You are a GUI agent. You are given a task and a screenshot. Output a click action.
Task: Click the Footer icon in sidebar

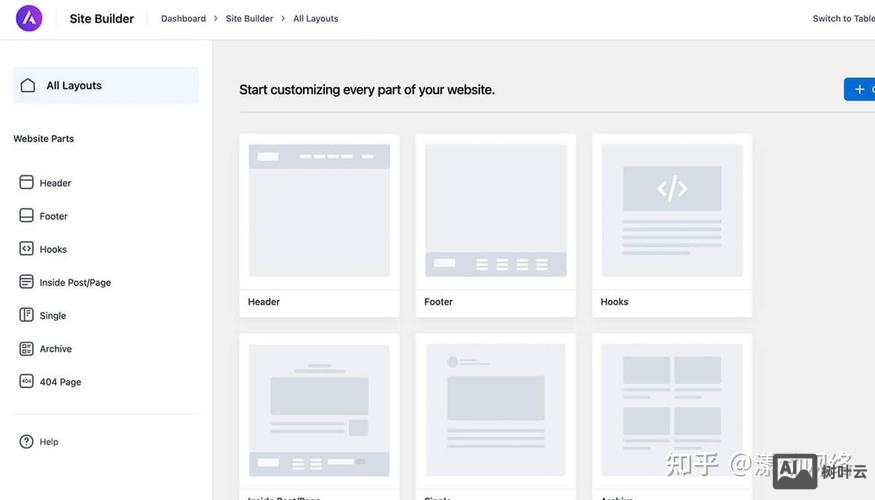[26, 215]
